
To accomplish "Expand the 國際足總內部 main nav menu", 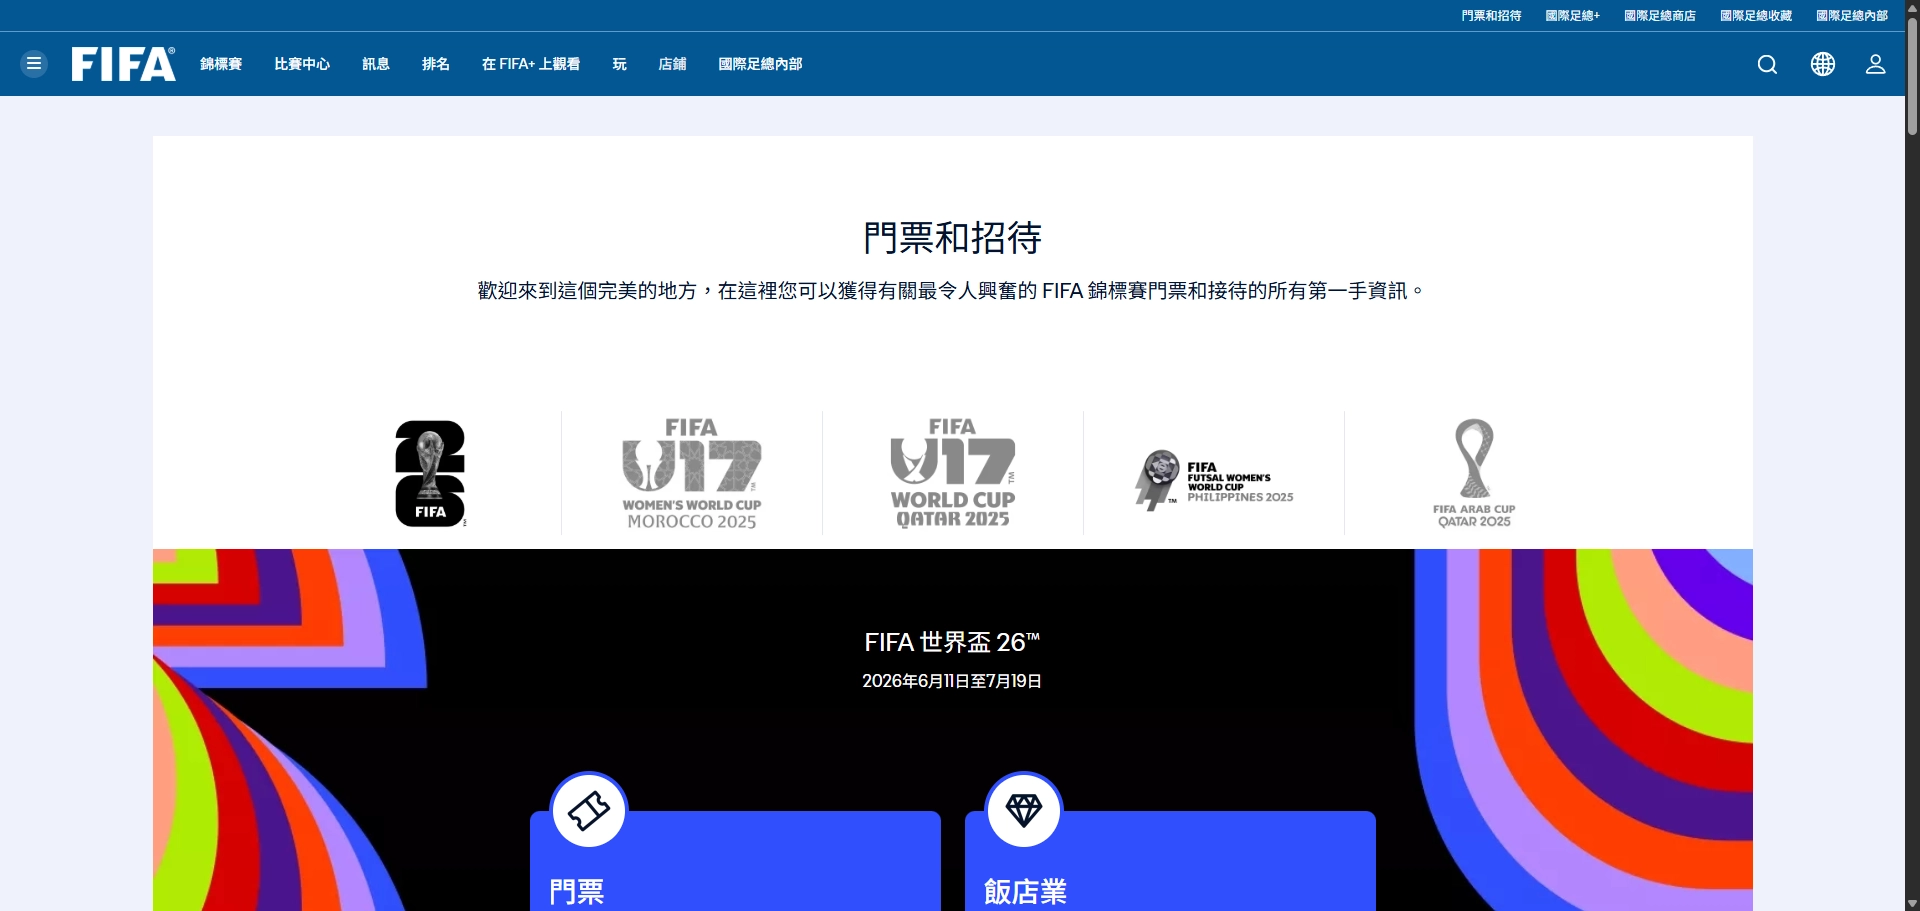I will point(760,64).
